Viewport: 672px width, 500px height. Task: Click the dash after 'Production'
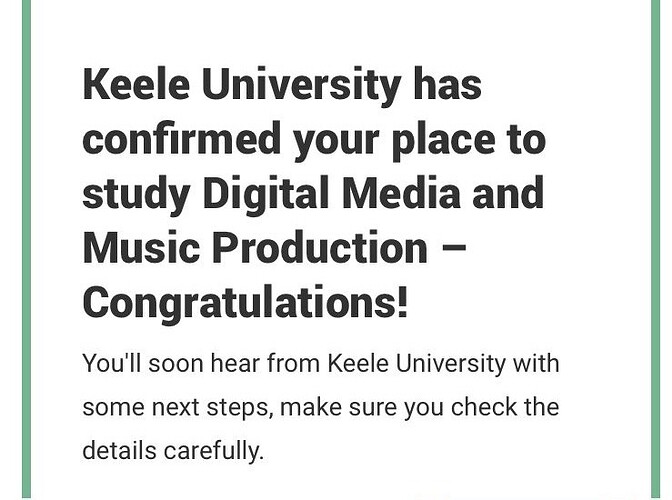pos(453,248)
